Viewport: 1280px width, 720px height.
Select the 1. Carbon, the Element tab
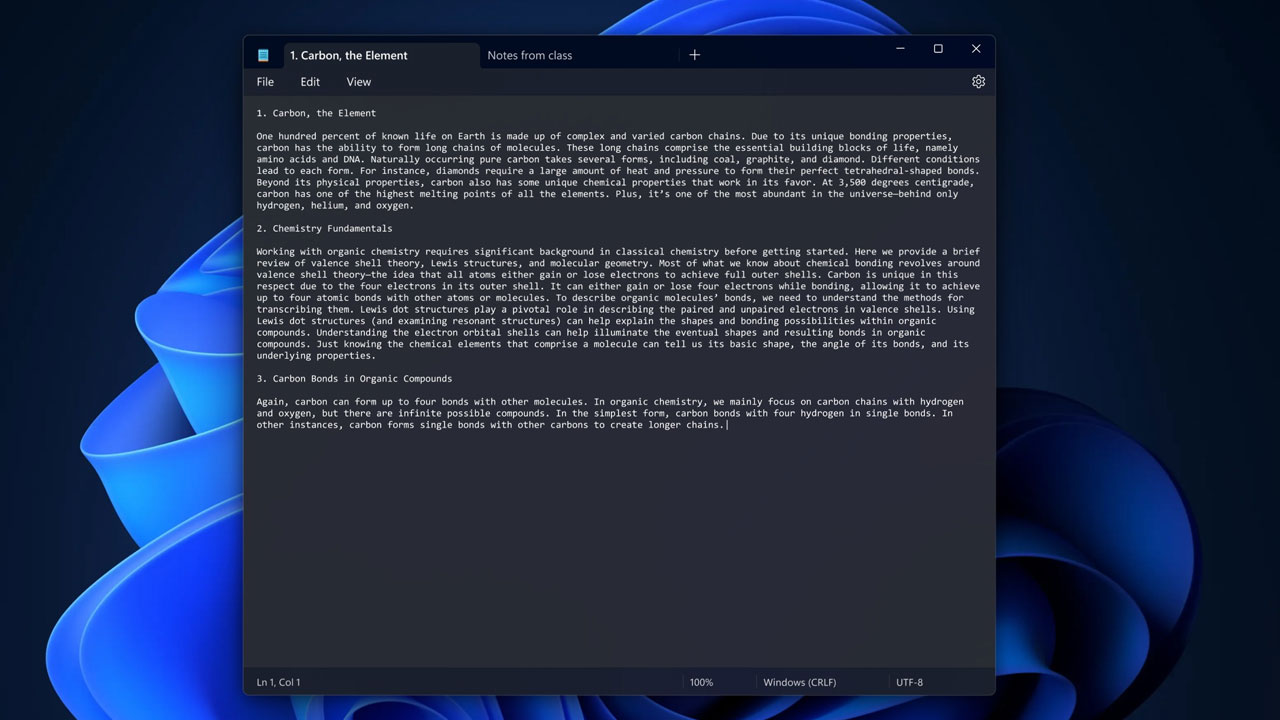point(381,55)
